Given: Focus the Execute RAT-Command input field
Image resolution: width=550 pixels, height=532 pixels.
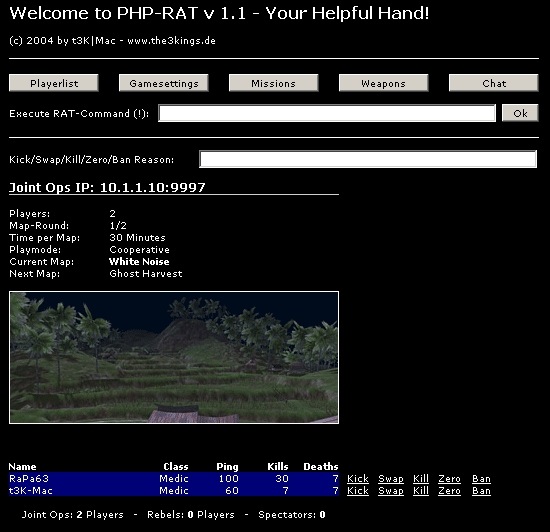Looking at the screenshot, I should 327,113.
